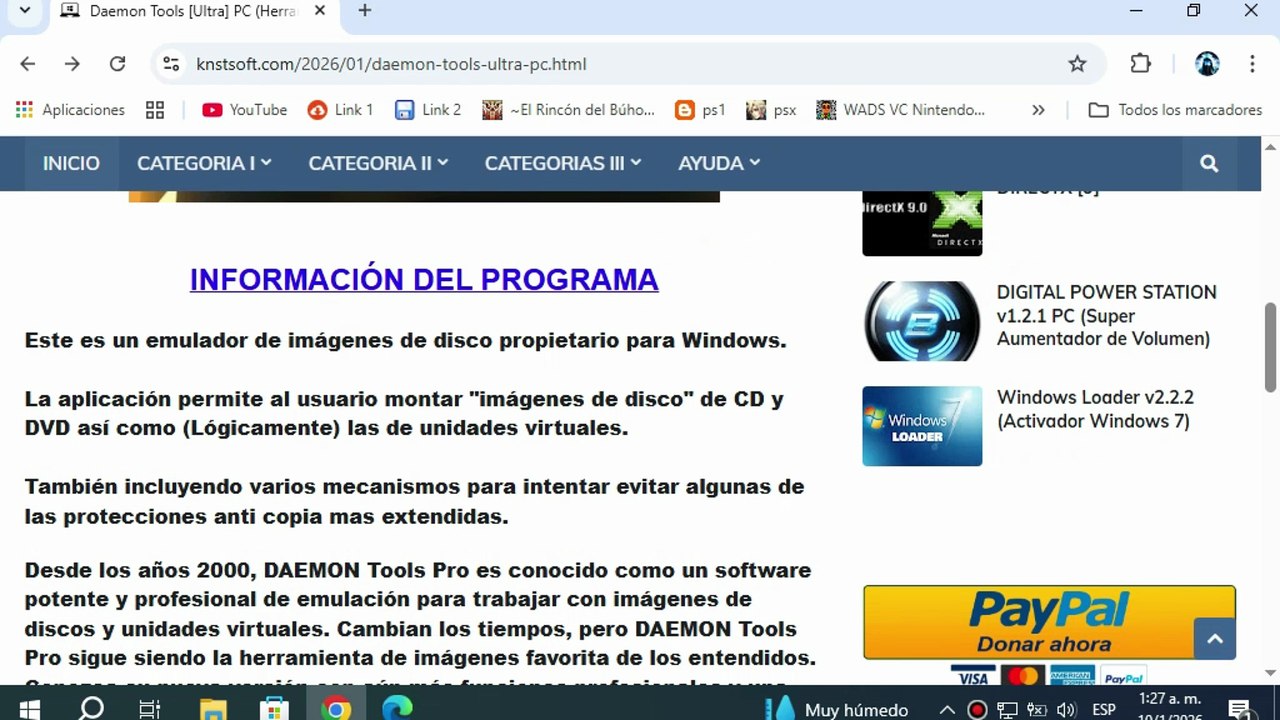The height and width of the screenshot is (720, 1280).
Task: Reload the current page
Action: pyautogui.click(x=117, y=64)
